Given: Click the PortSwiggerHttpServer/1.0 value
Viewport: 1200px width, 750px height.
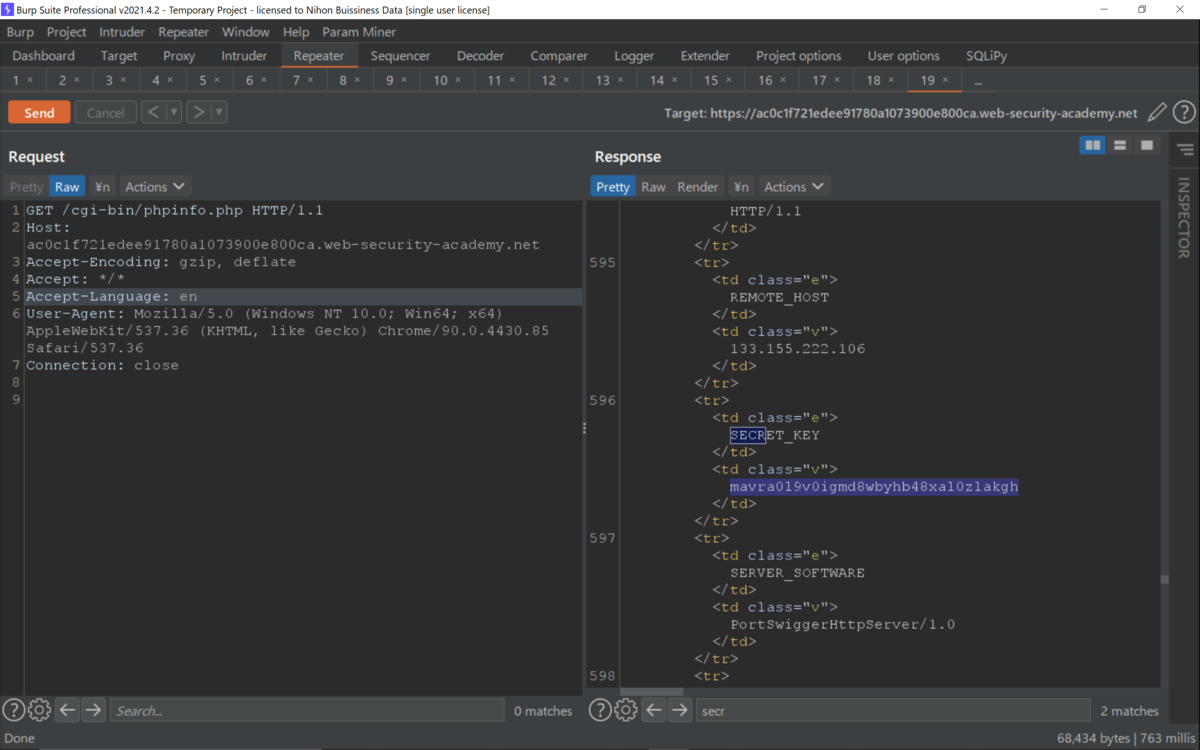Looking at the screenshot, I should [842, 625].
